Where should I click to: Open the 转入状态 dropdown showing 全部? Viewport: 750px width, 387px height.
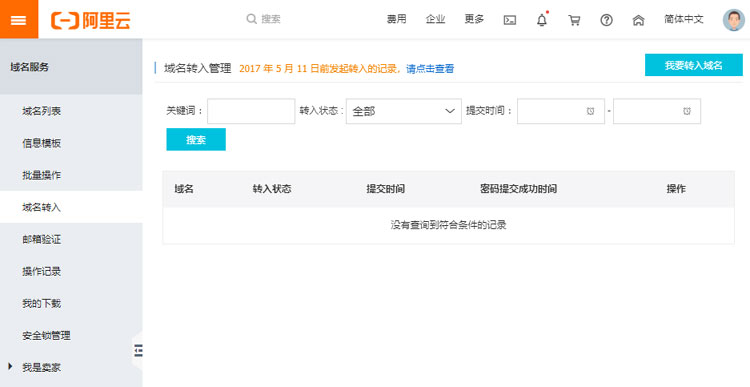(404, 111)
